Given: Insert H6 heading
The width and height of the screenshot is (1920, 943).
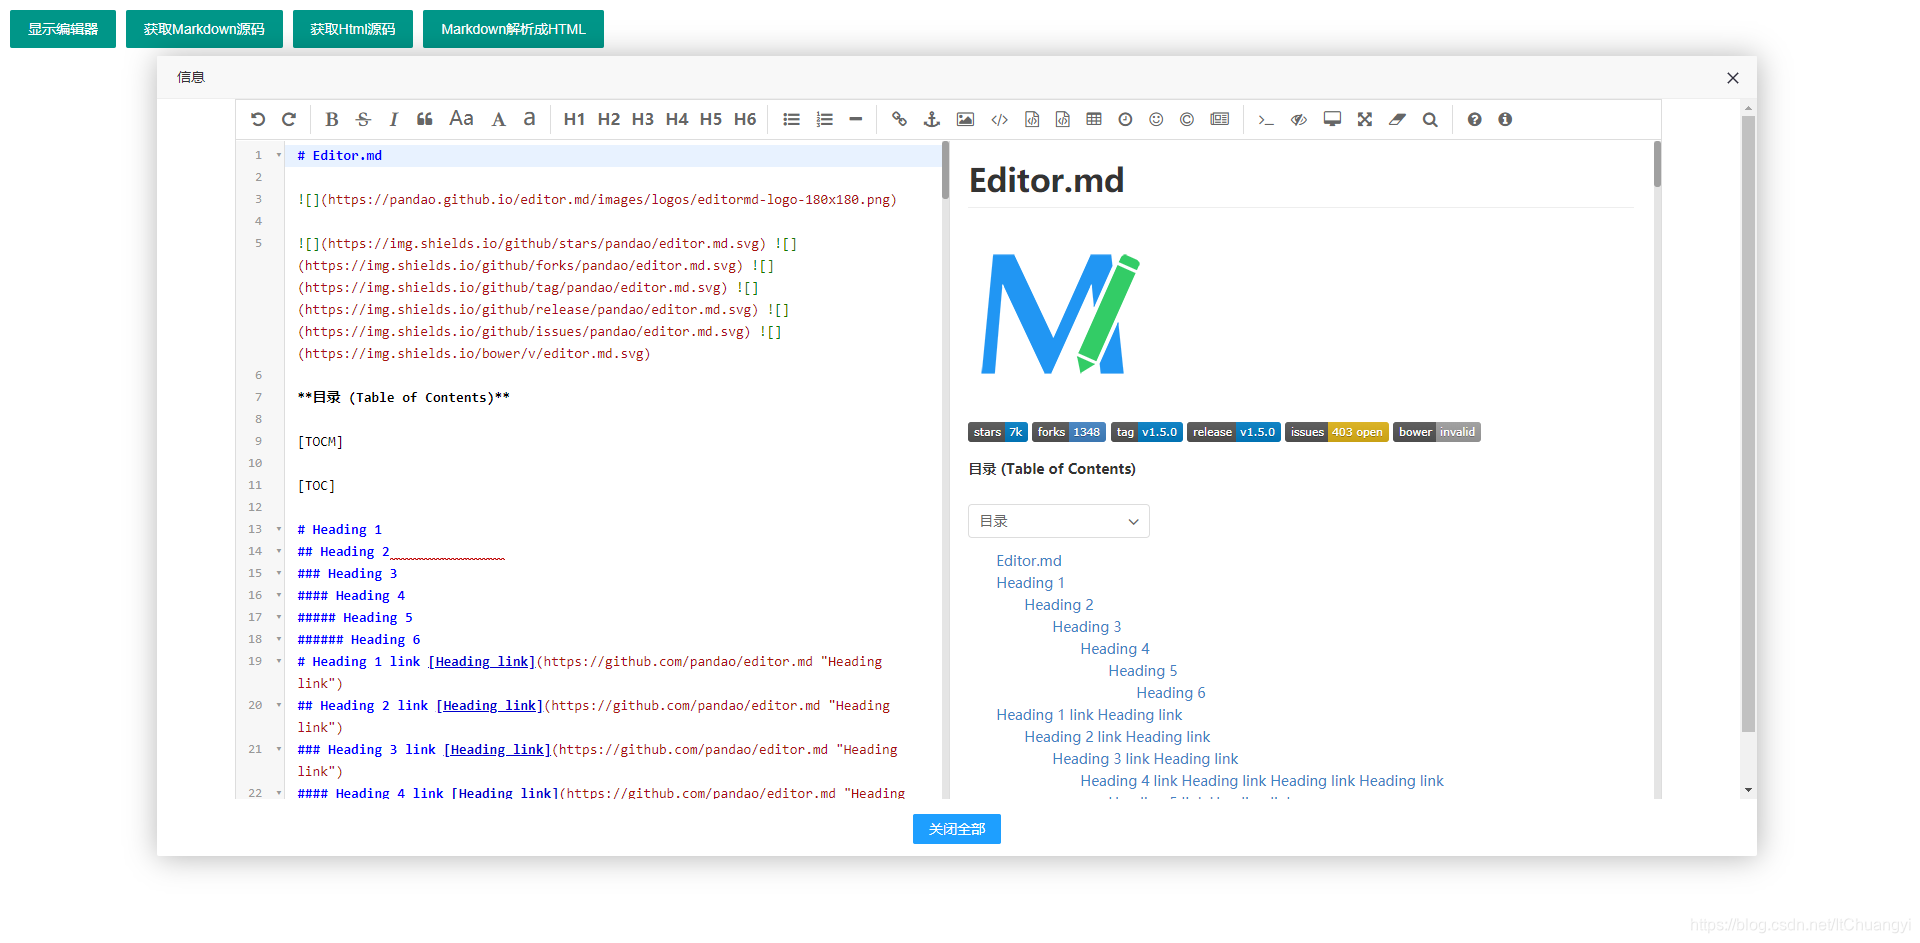Looking at the screenshot, I should (745, 119).
